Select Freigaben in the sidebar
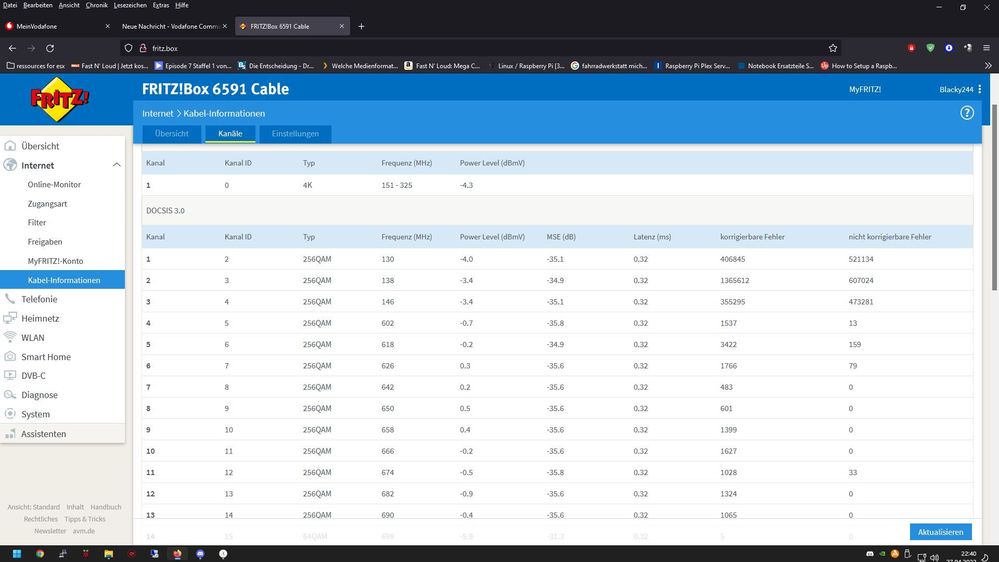 coord(45,241)
